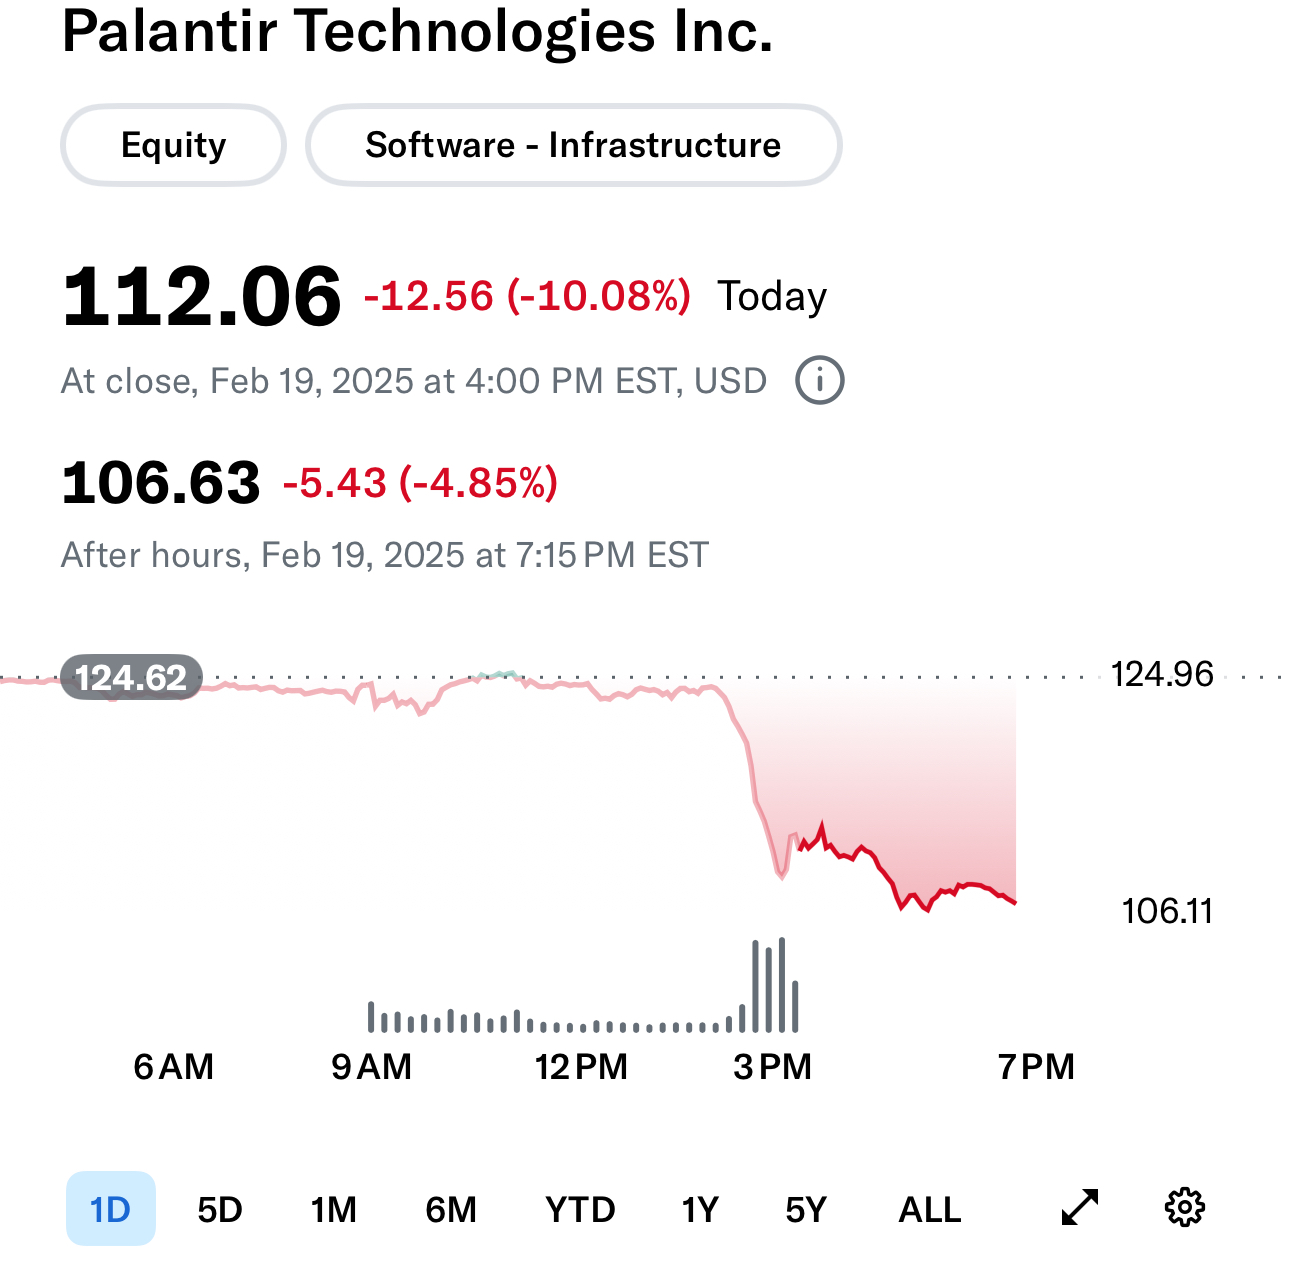Viewport: 1290px width, 1278px height.
Task: Click the 9 AM axis label
Action: (x=371, y=1067)
